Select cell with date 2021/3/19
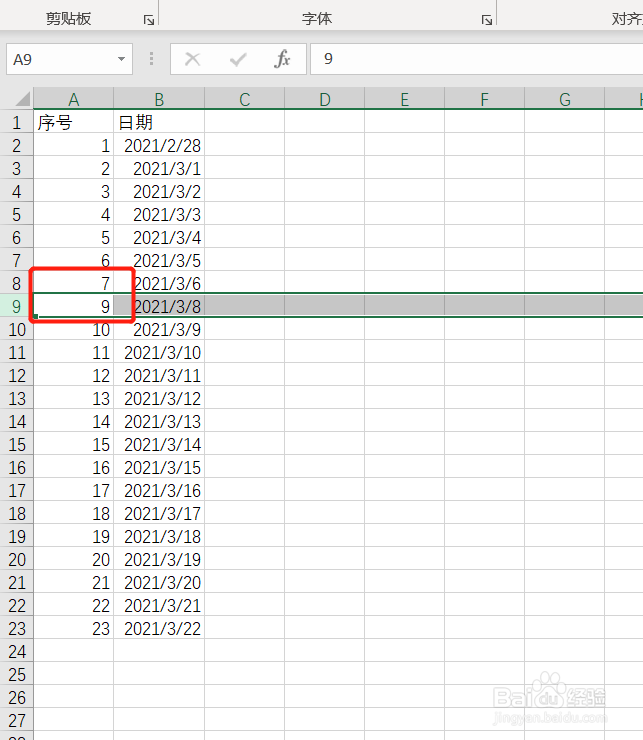This screenshot has height=740, width=643. [x=159, y=560]
